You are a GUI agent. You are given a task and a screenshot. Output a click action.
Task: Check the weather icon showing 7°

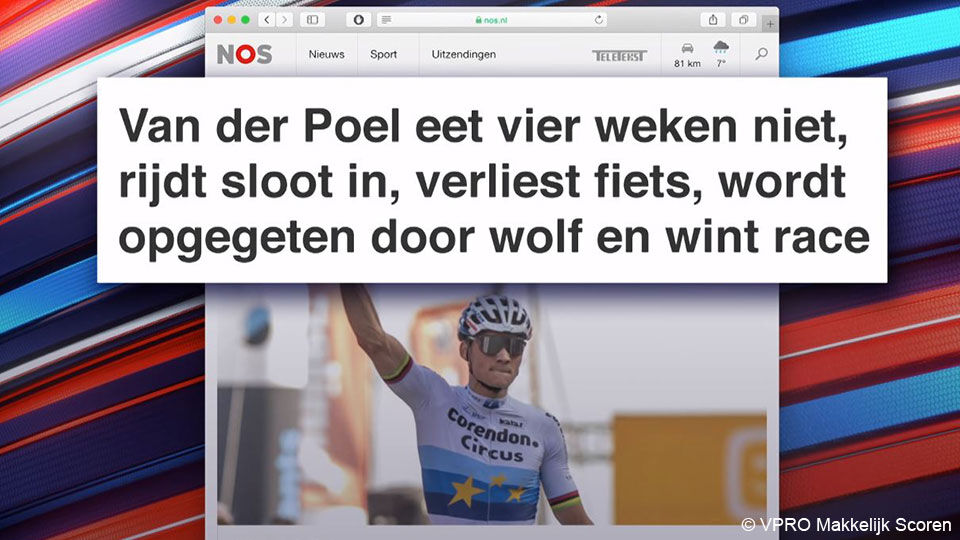[x=721, y=54]
